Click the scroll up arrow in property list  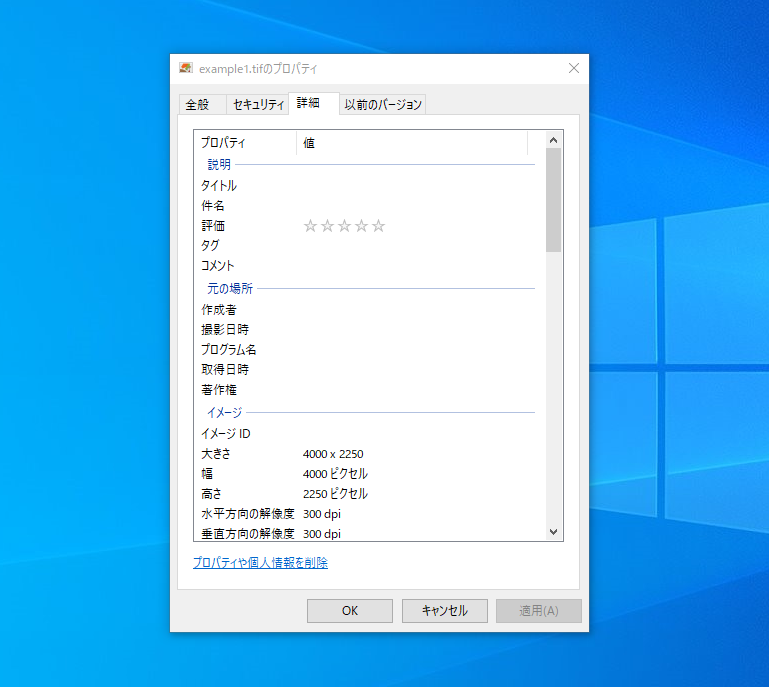[554, 140]
